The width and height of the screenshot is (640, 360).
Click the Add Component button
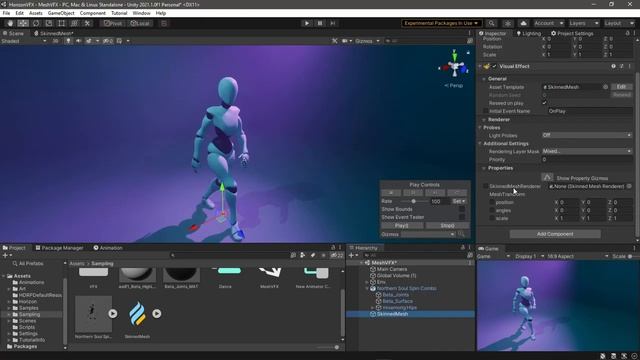pos(555,234)
